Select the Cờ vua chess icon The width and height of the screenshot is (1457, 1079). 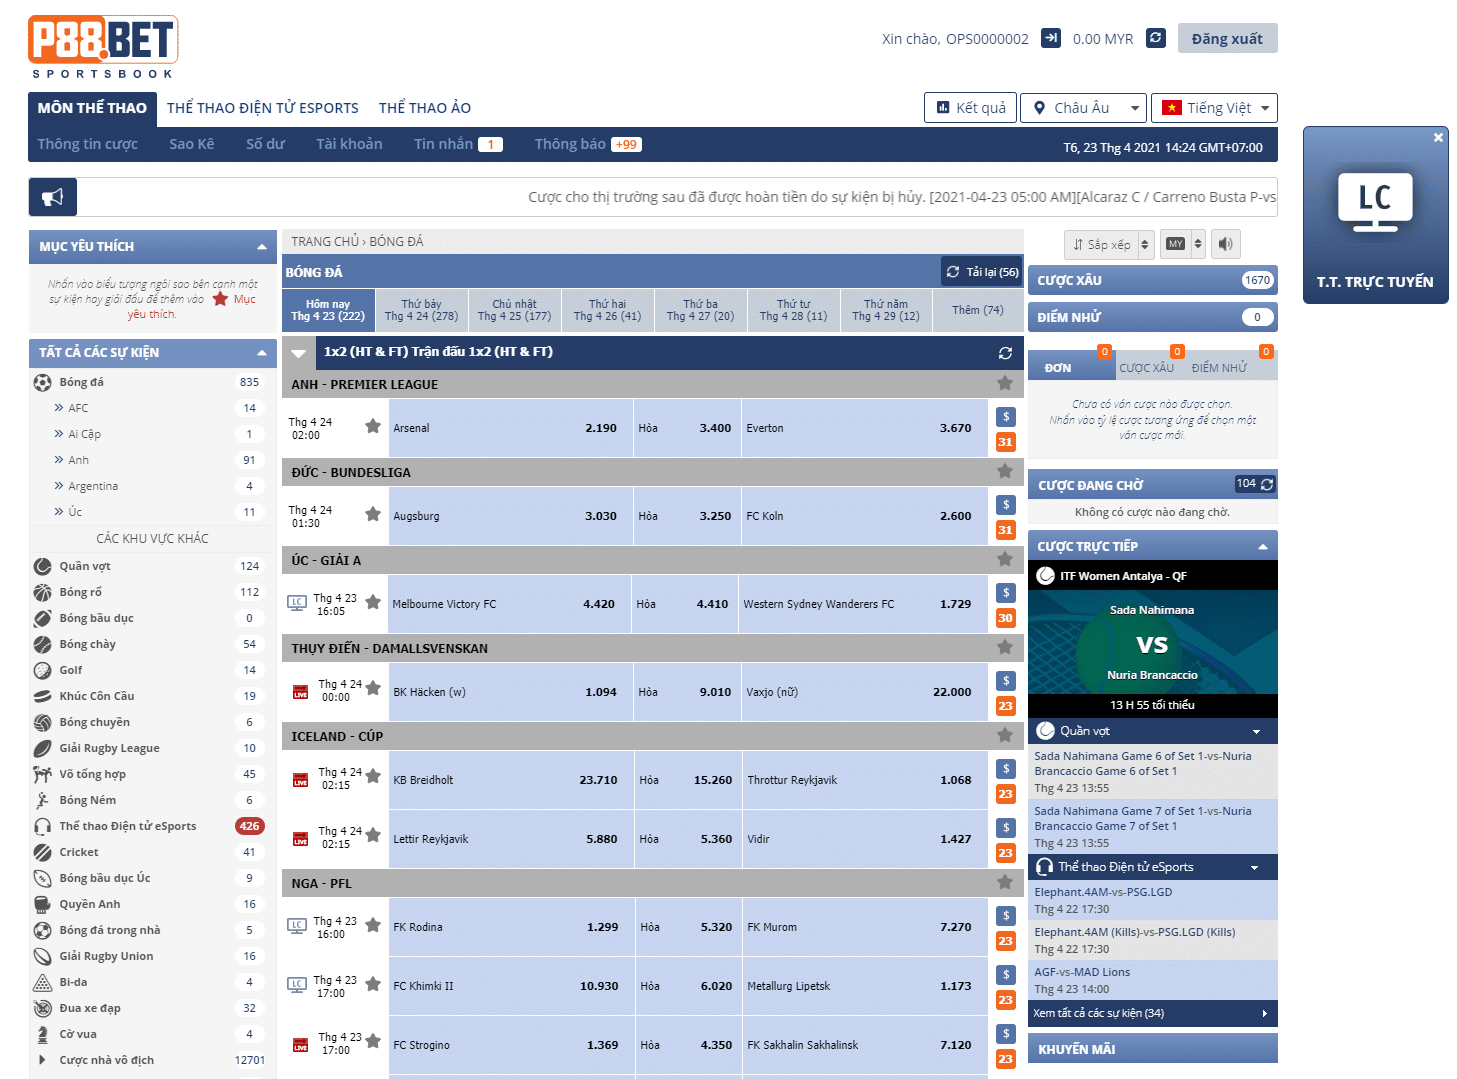[x=42, y=1034]
